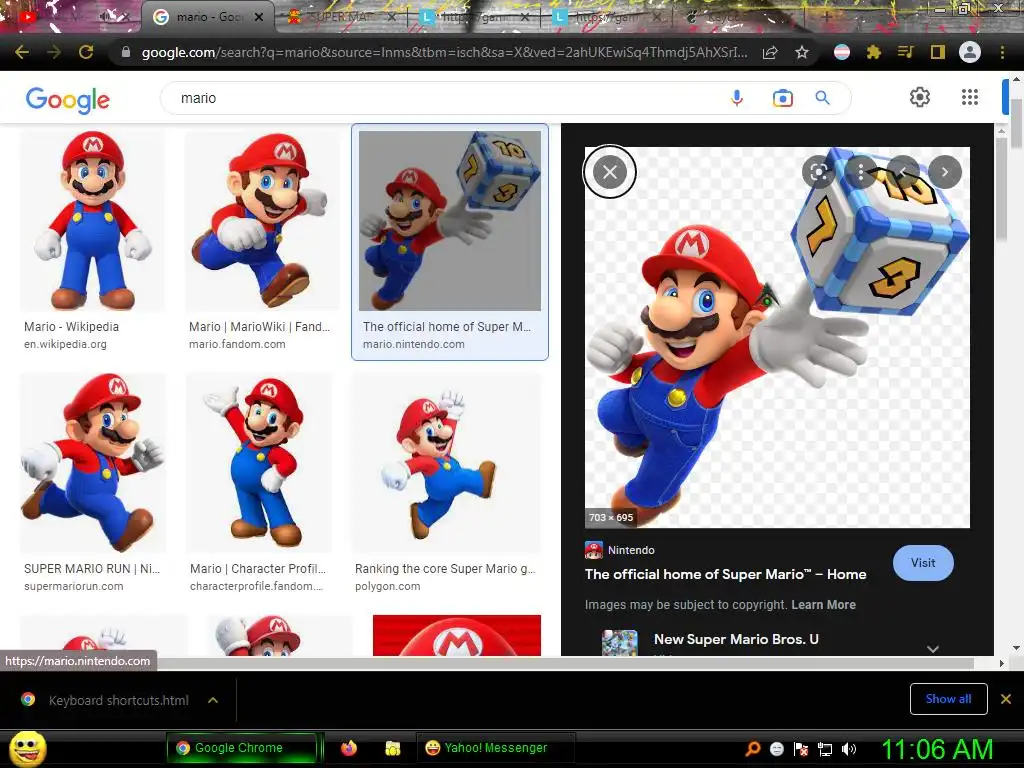Click en.wikipedia.org source link
This screenshot has width=1024, height=768.
[x=65, y=344]
